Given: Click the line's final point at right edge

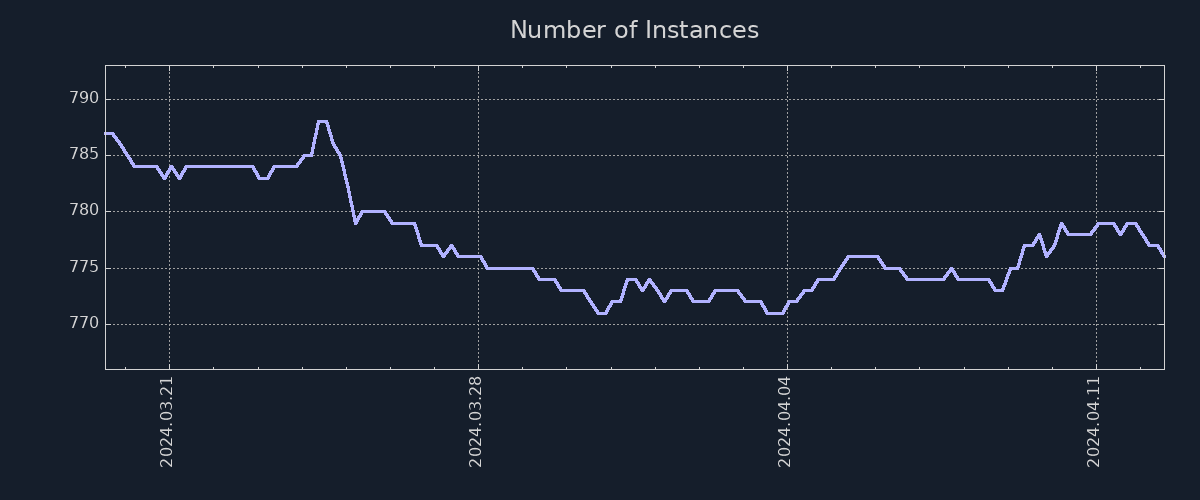Looking at the screenshot, I should coord(1163,256).
